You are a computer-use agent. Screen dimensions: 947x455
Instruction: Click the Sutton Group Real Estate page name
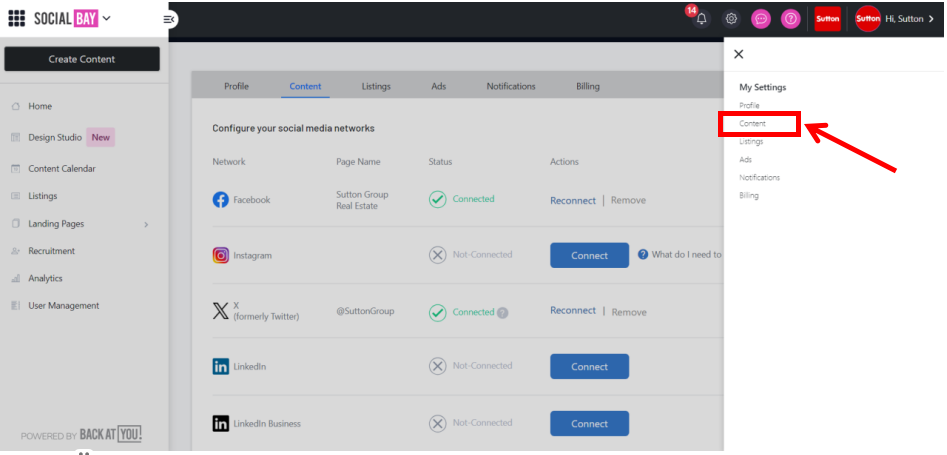click(x=362, y=201)
